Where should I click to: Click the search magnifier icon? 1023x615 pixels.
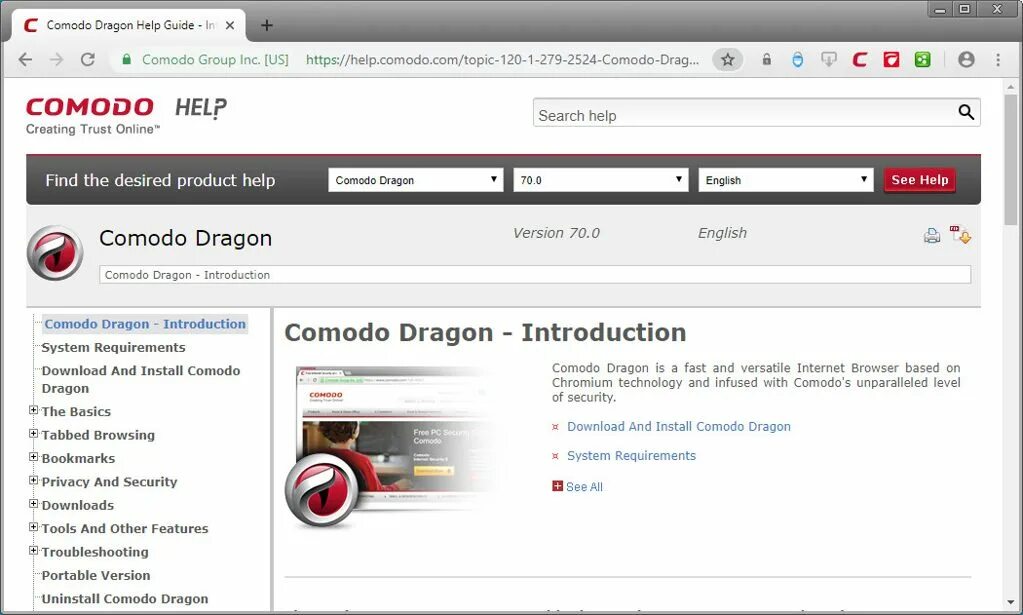coord(966,112)
